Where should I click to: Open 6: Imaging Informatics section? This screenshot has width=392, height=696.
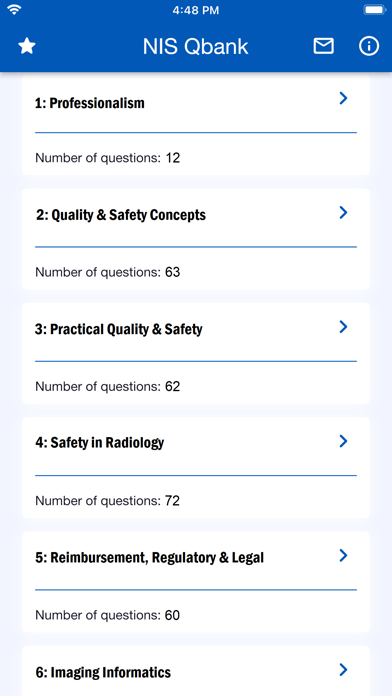103,672
